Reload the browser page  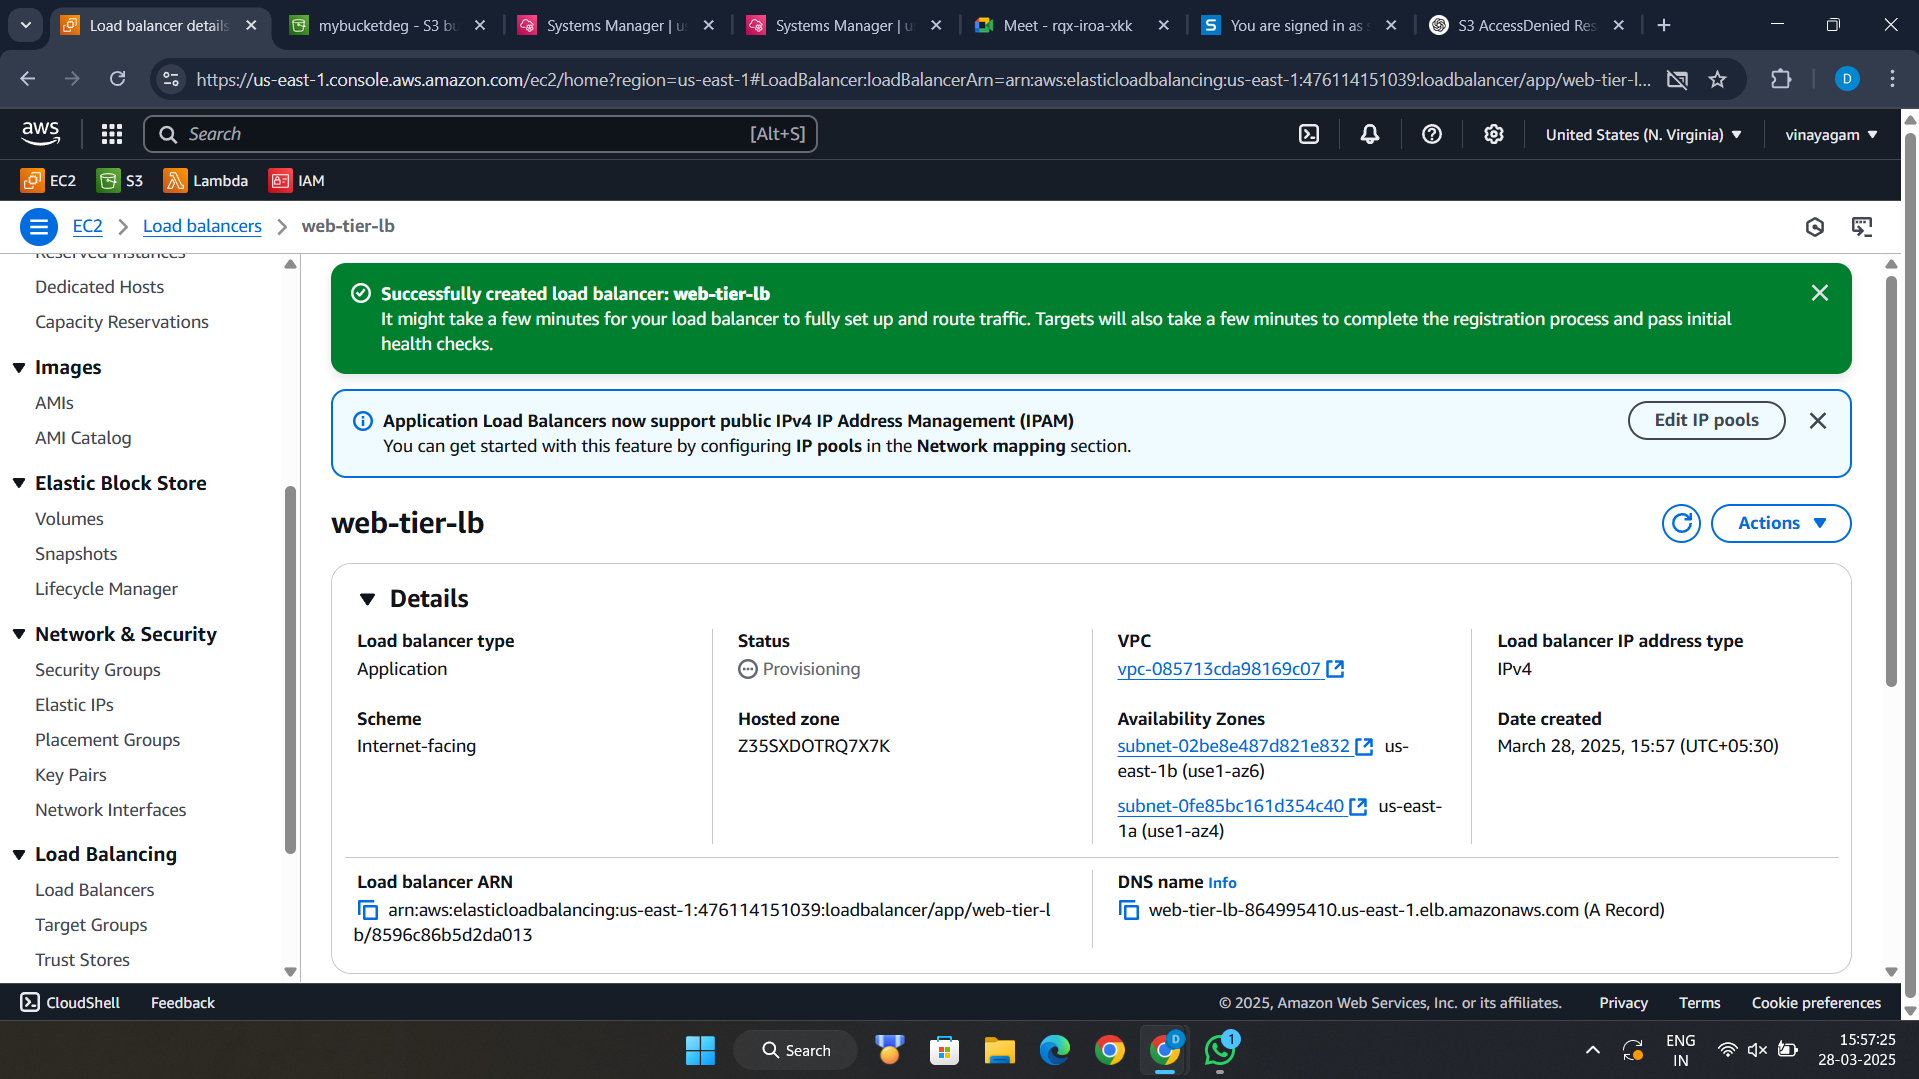pos(117,79)
